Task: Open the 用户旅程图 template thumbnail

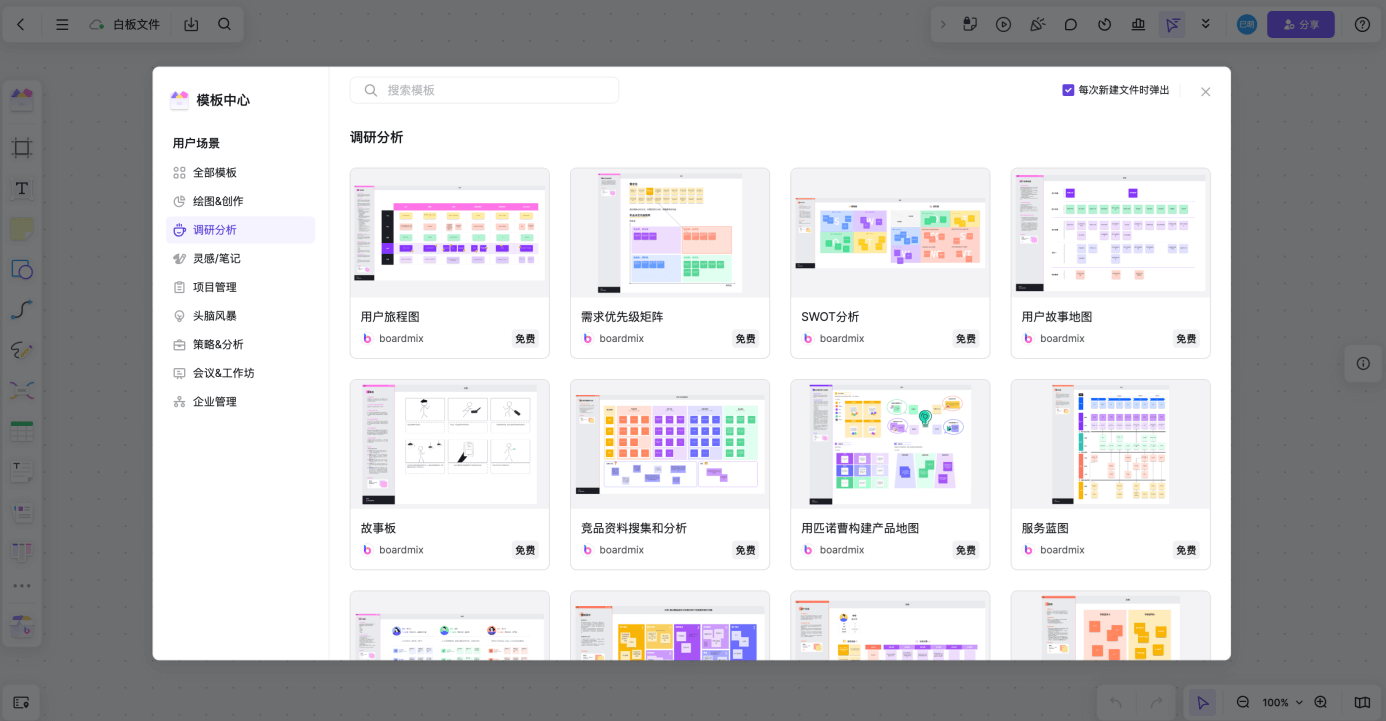Action: tap(450, 233)
